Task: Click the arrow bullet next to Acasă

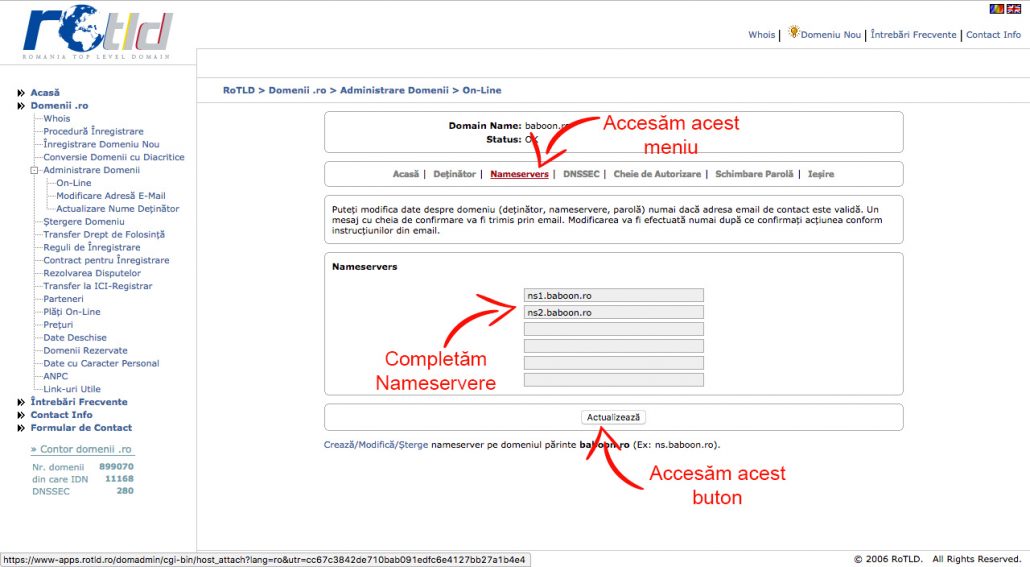Action: pos(21,93)
